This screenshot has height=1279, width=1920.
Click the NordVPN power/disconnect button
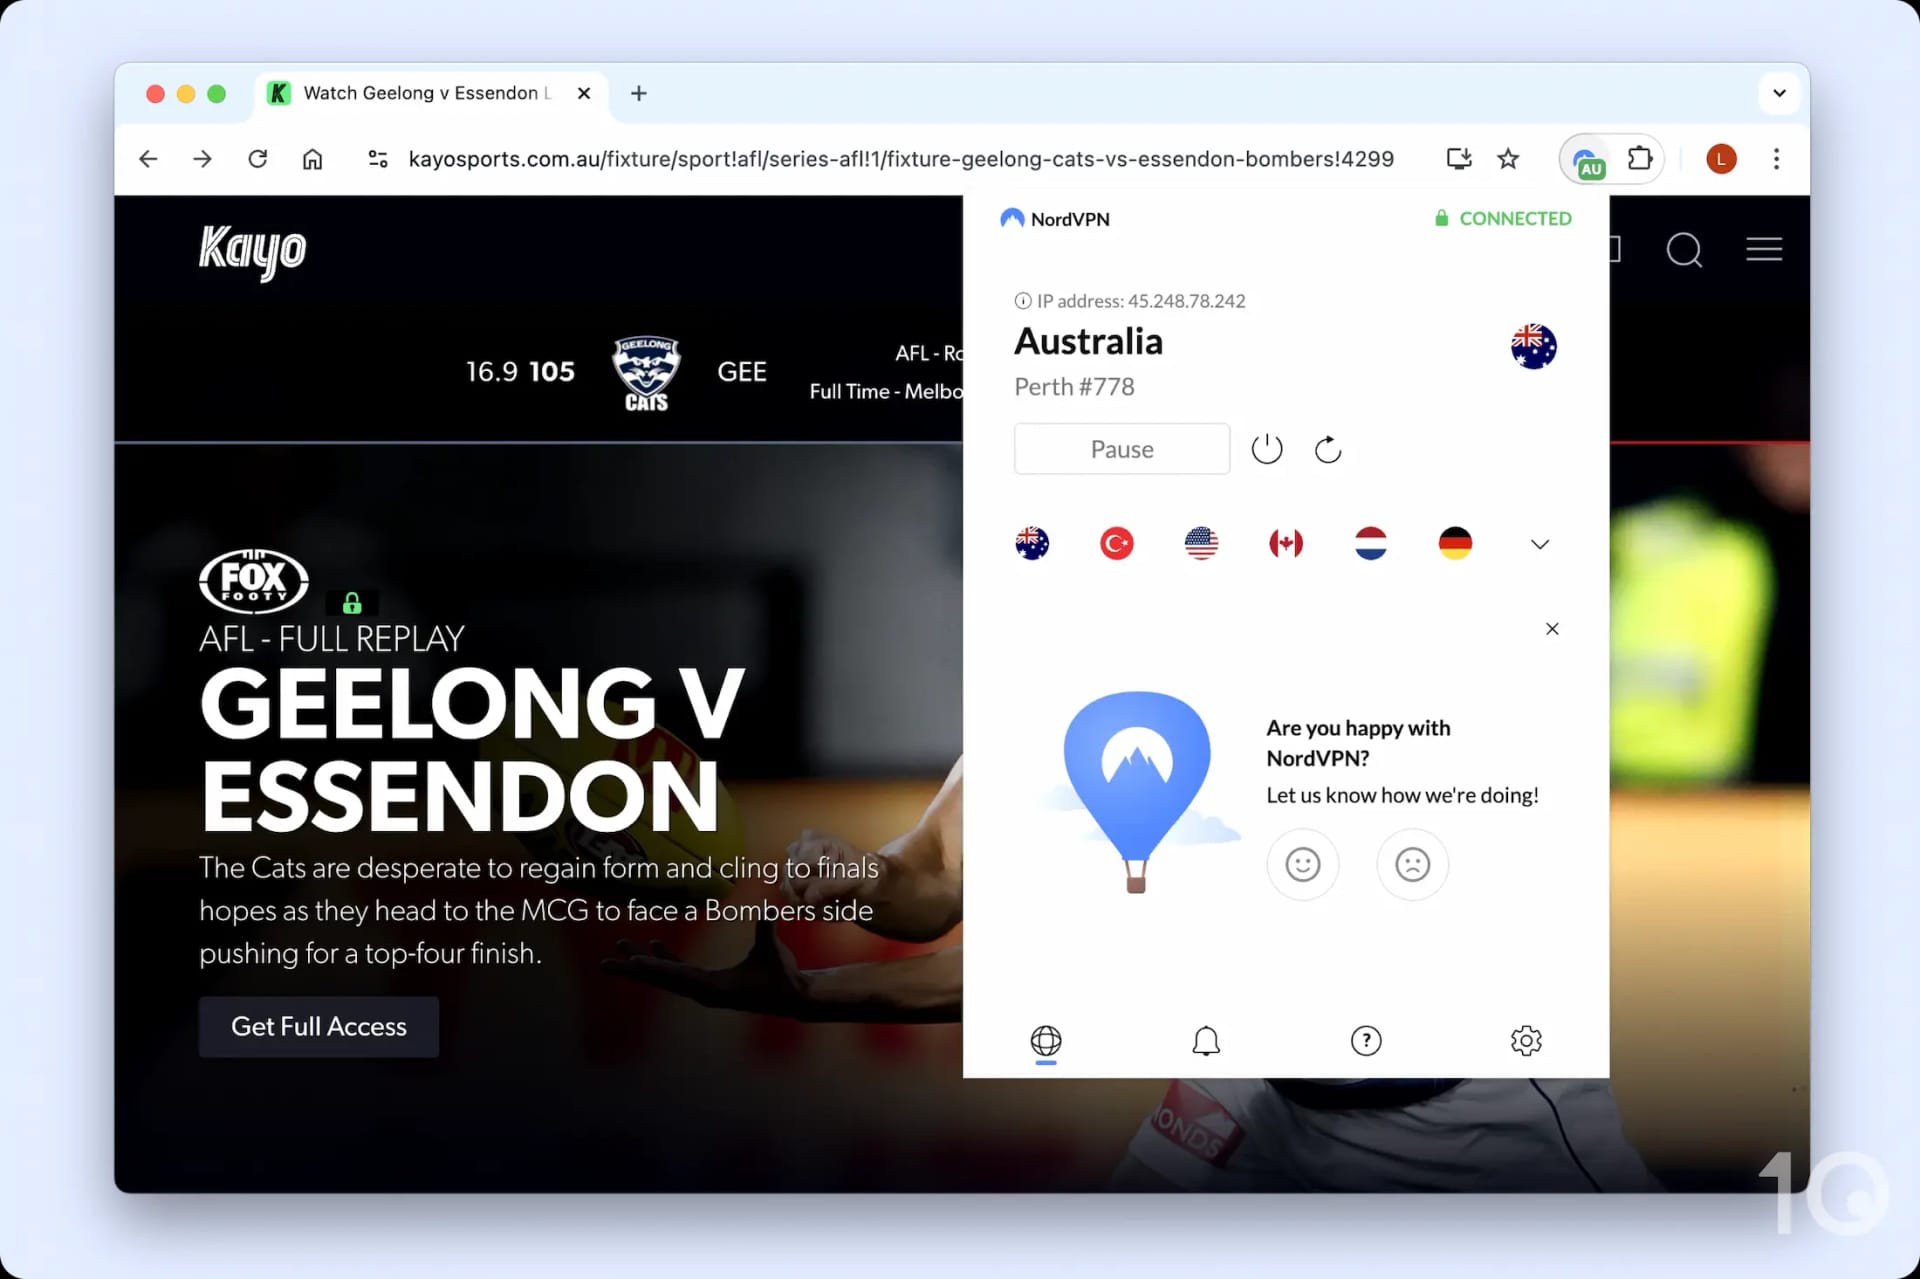click(1265, 448)
